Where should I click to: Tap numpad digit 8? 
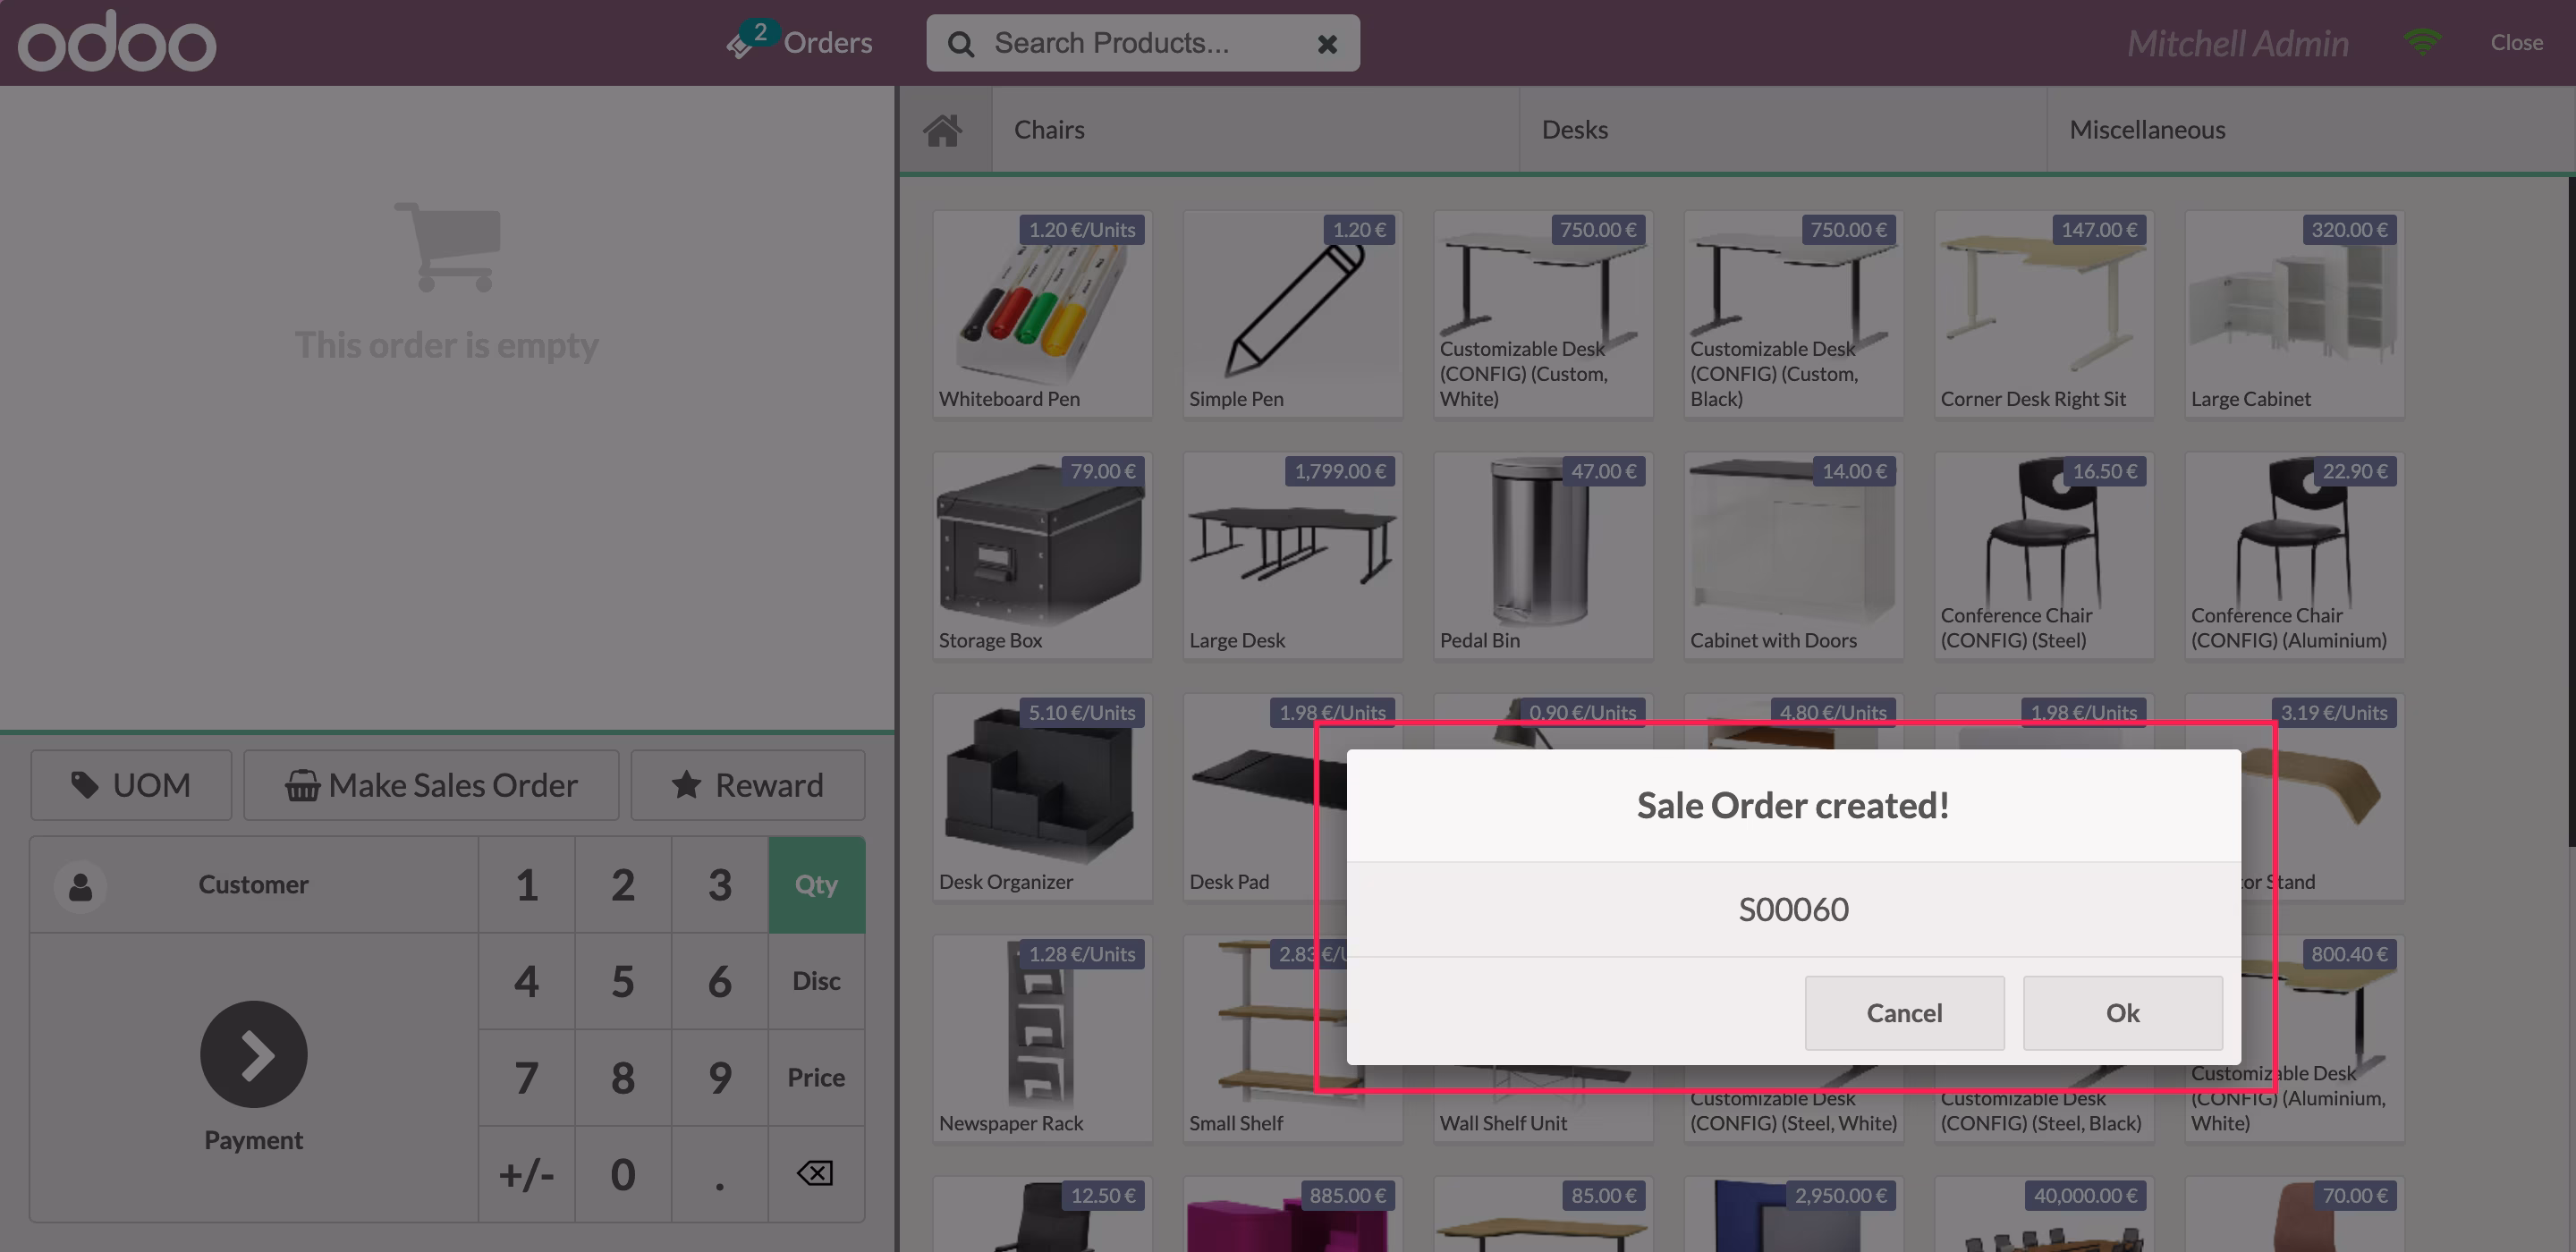pyautogui.click(x=623, y=1078)
